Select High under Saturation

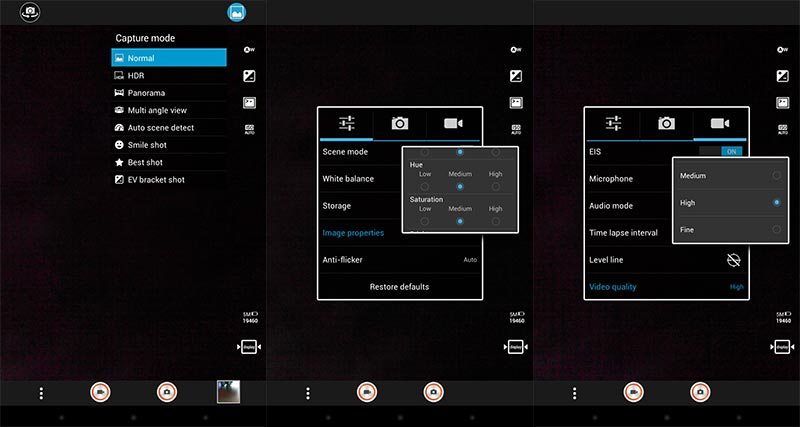(x=495, y=221)
